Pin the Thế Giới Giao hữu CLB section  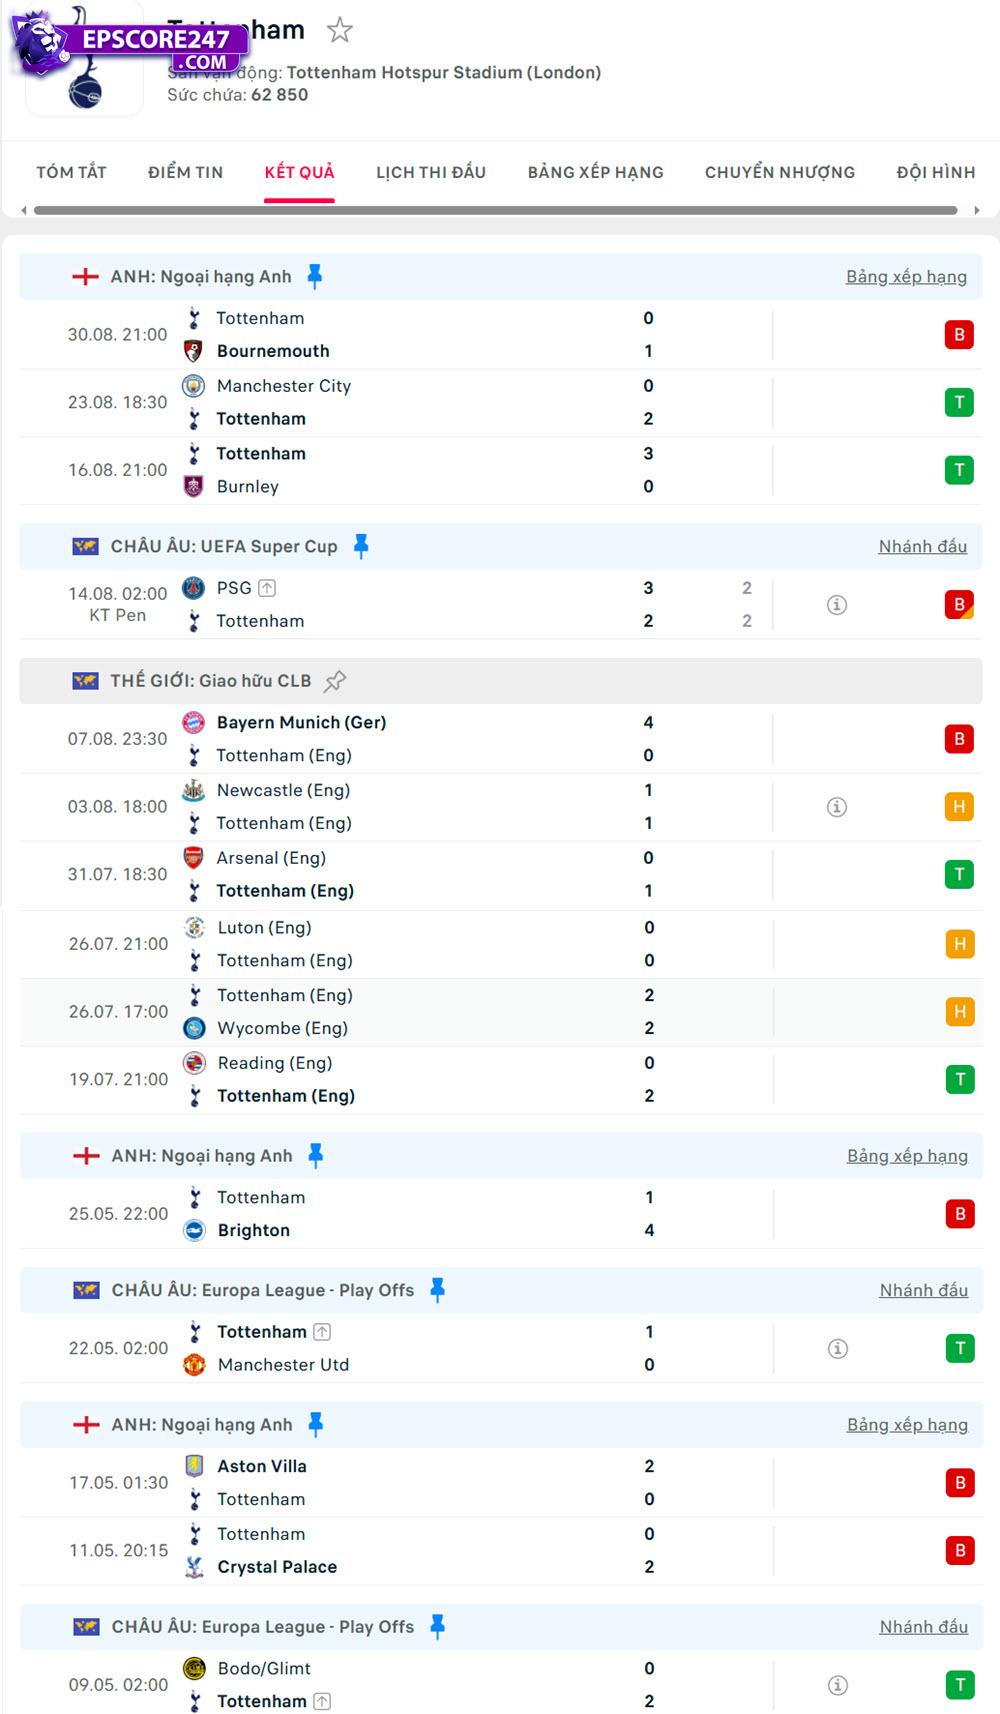click(335, 680)
